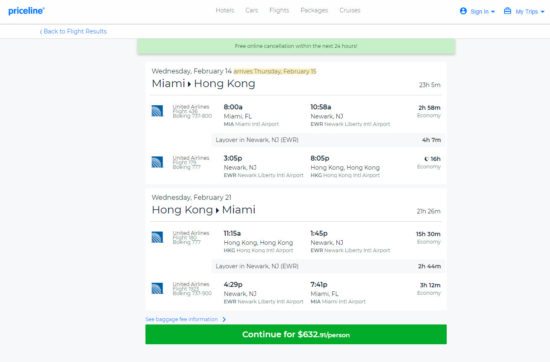Click '8:00a' departure time
Viewport: 550px width, 362px height.
(233, 107)
